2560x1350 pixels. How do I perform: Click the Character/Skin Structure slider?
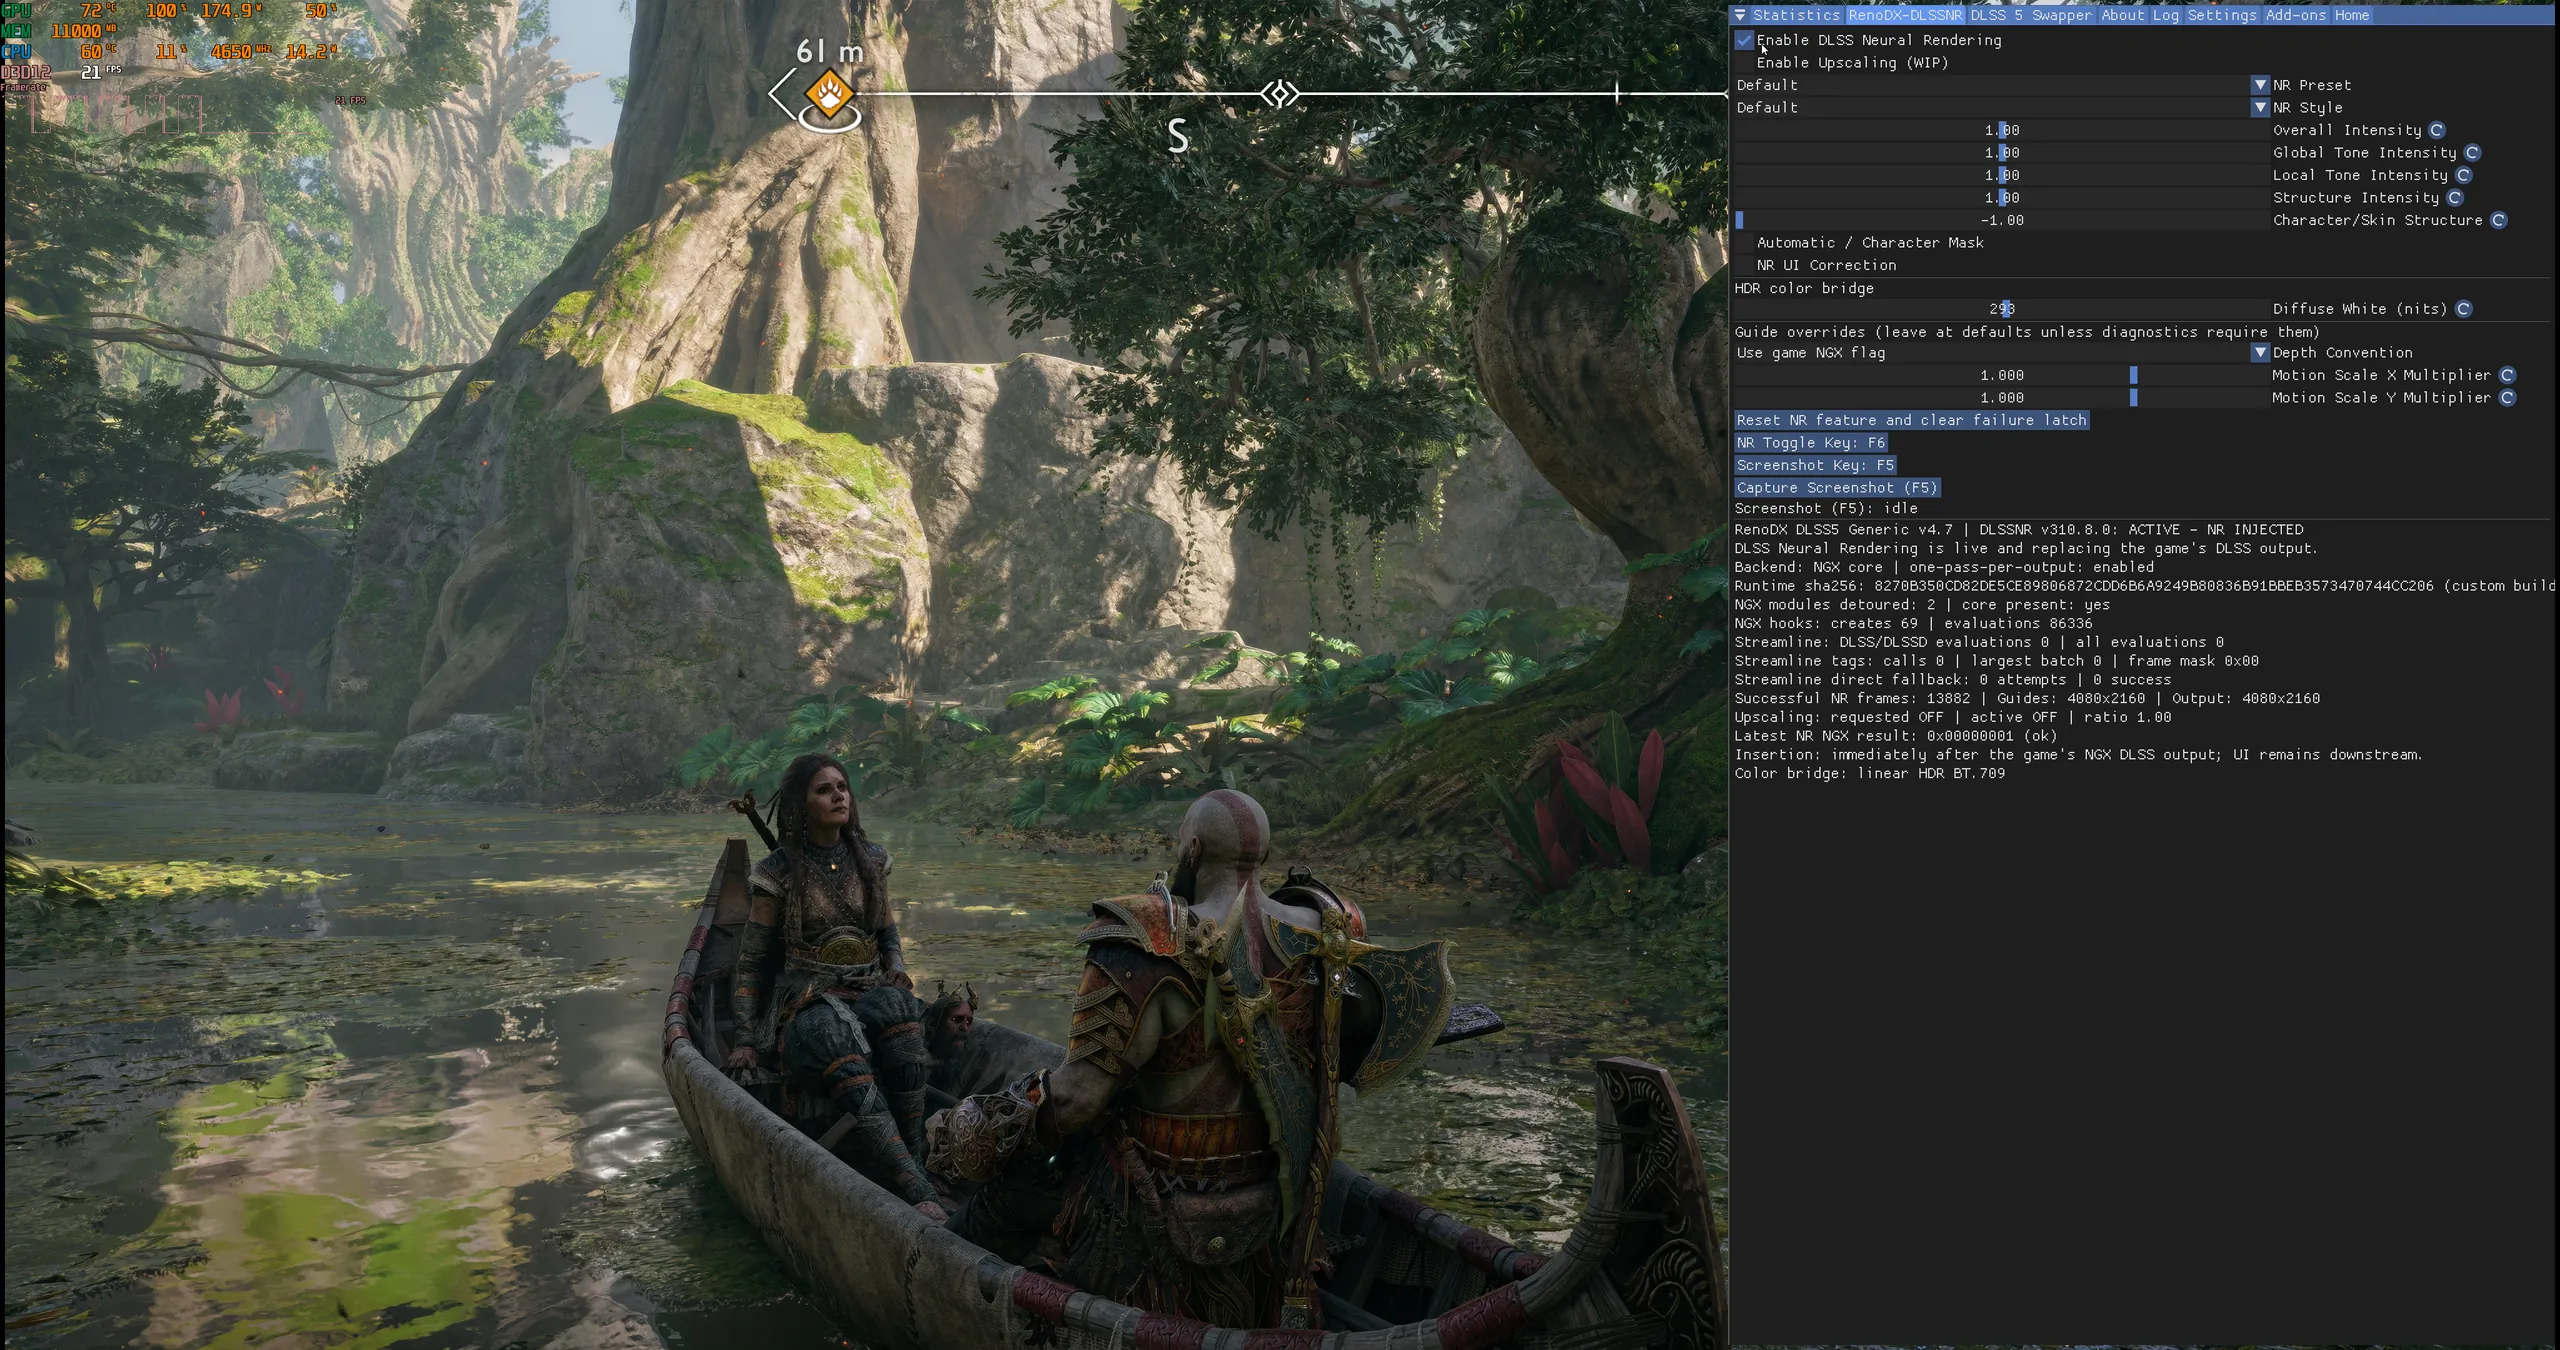point(2001,220)
